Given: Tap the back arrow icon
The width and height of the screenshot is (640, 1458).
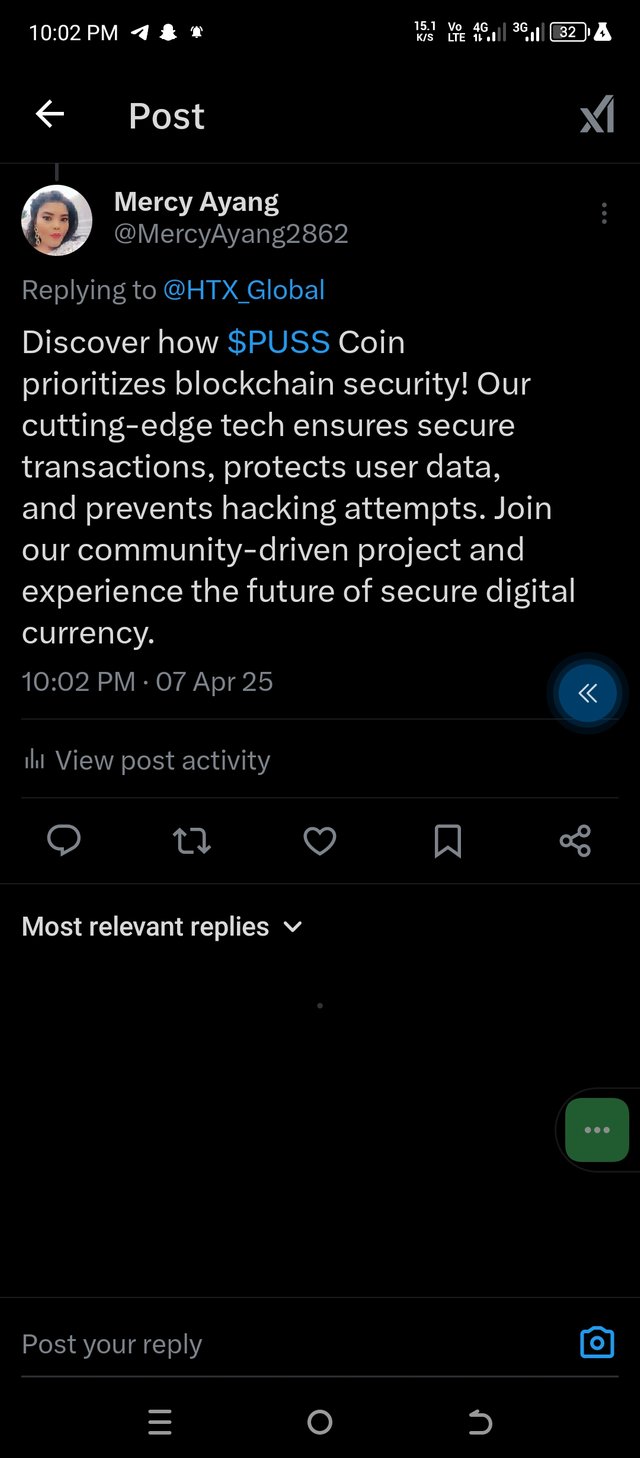Looking at the screenshot, I should pos(50,115).
